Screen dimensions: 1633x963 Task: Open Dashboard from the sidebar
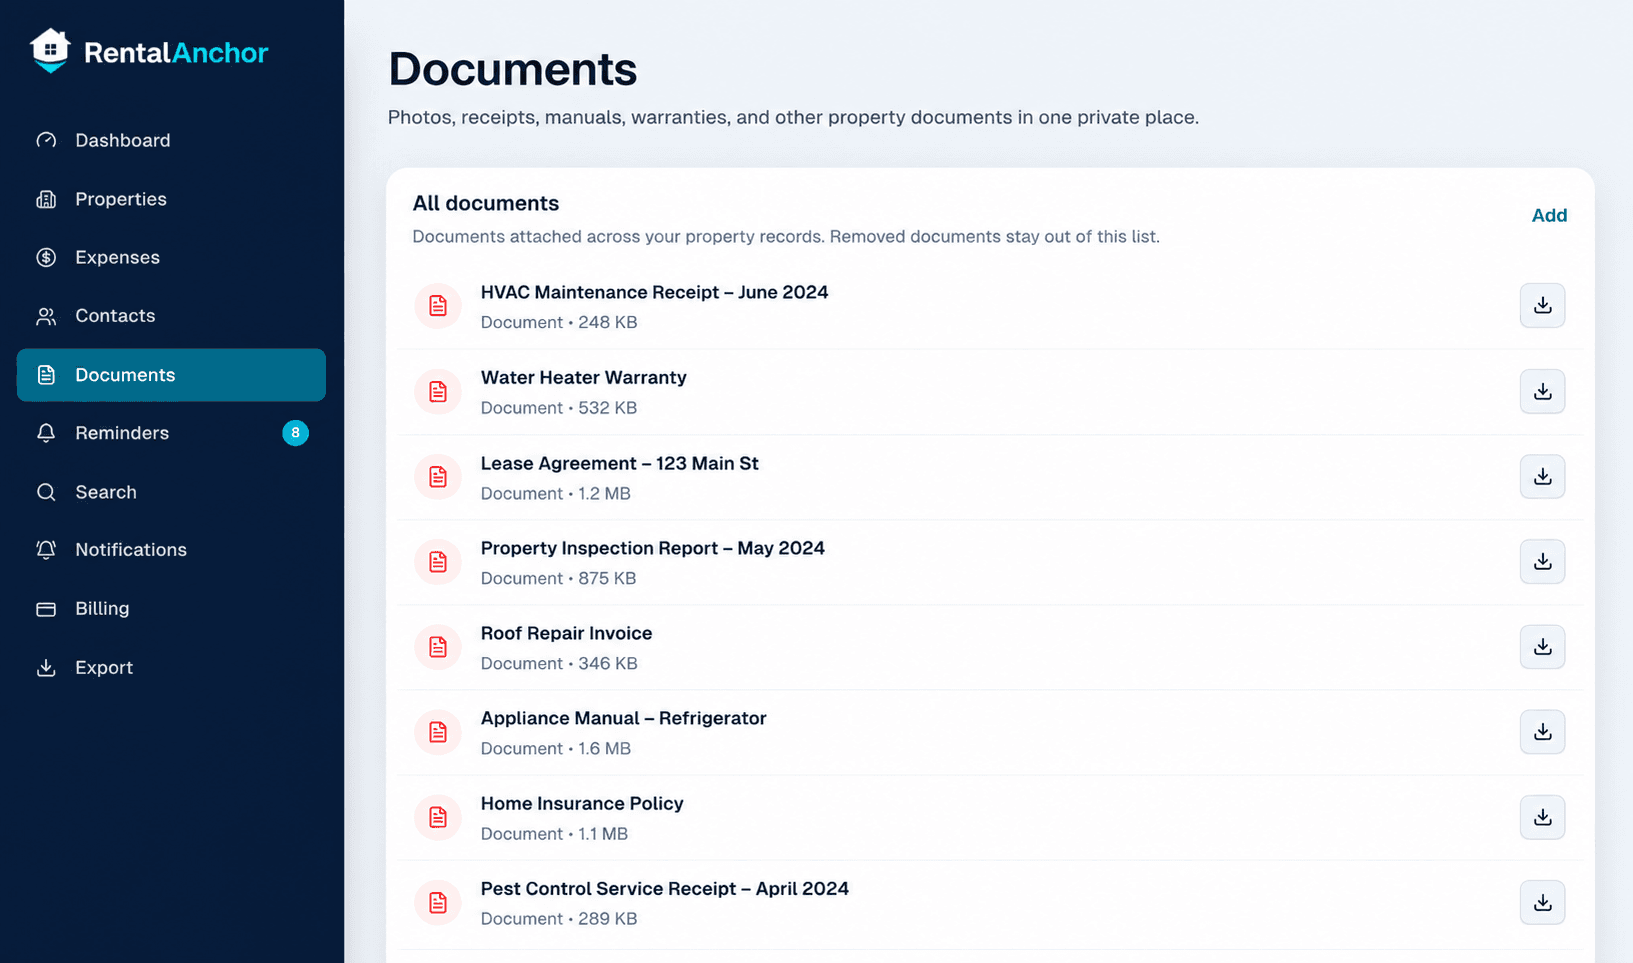[171, 140]
